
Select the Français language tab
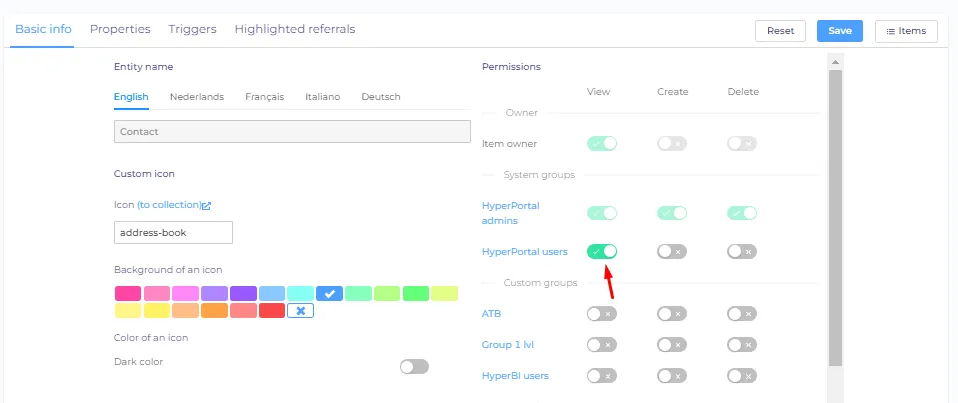[265, 96]
